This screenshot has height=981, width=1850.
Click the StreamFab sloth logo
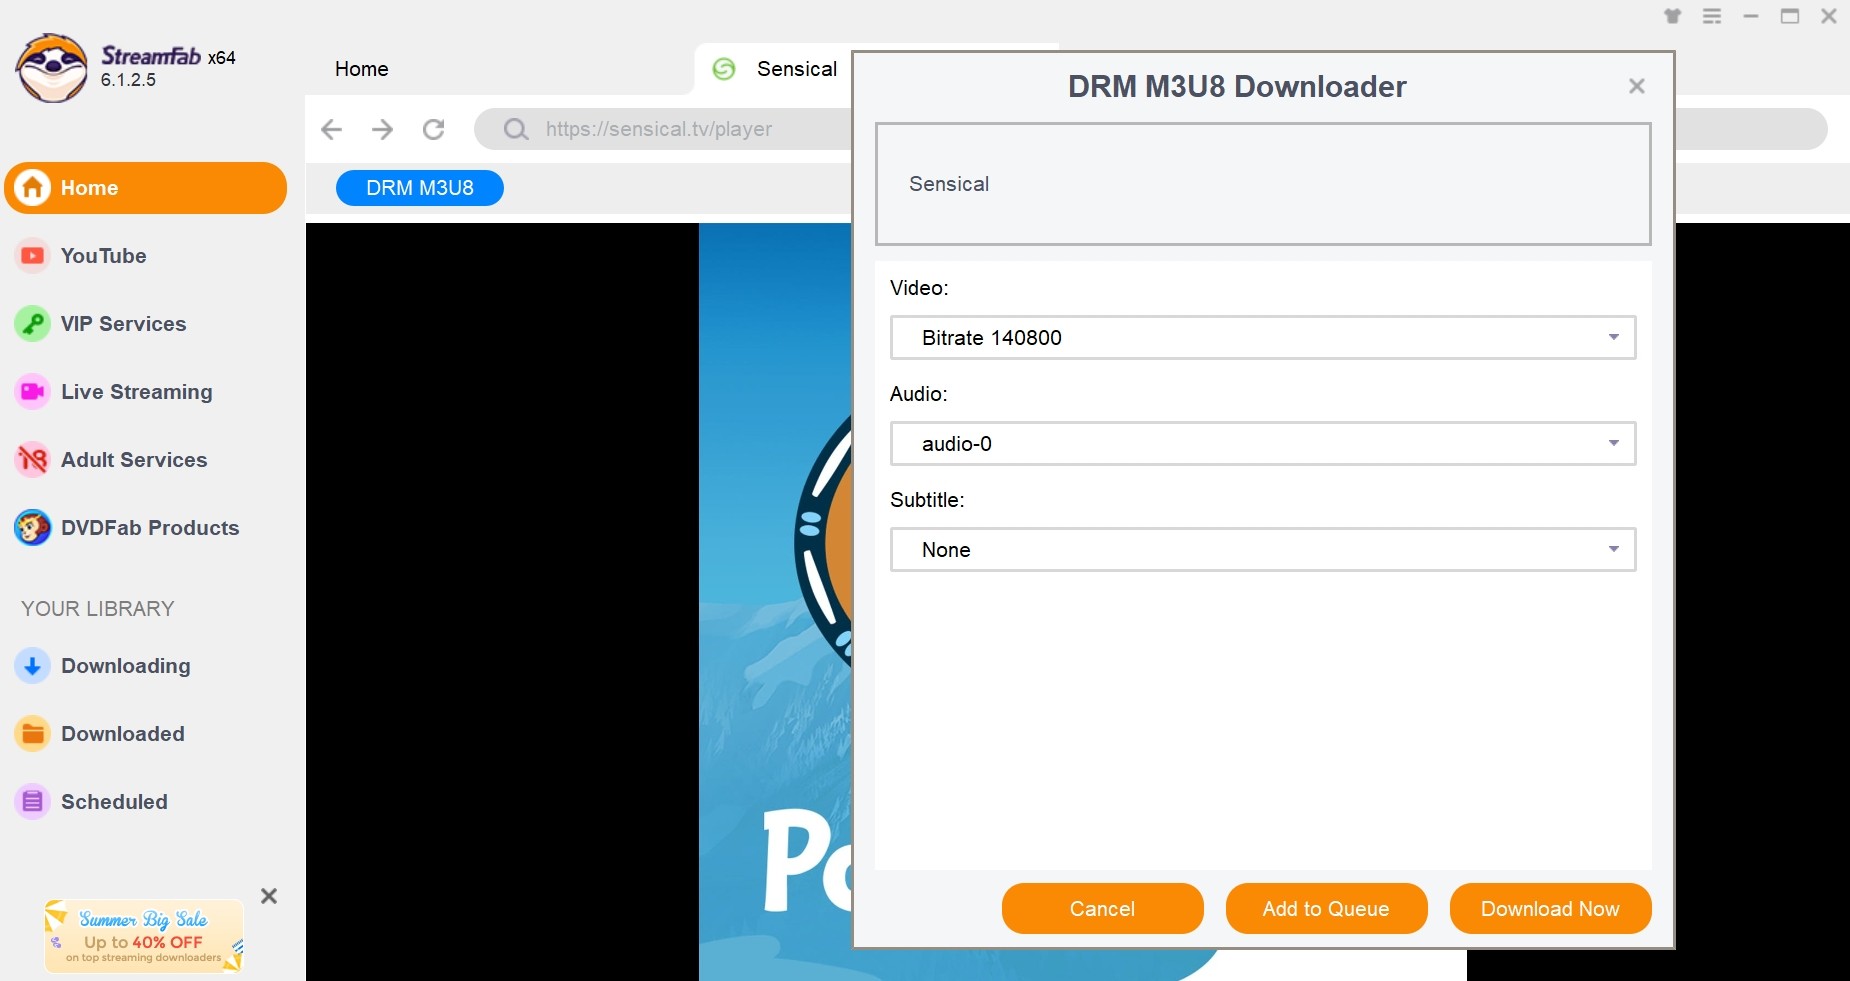point(51,68)
